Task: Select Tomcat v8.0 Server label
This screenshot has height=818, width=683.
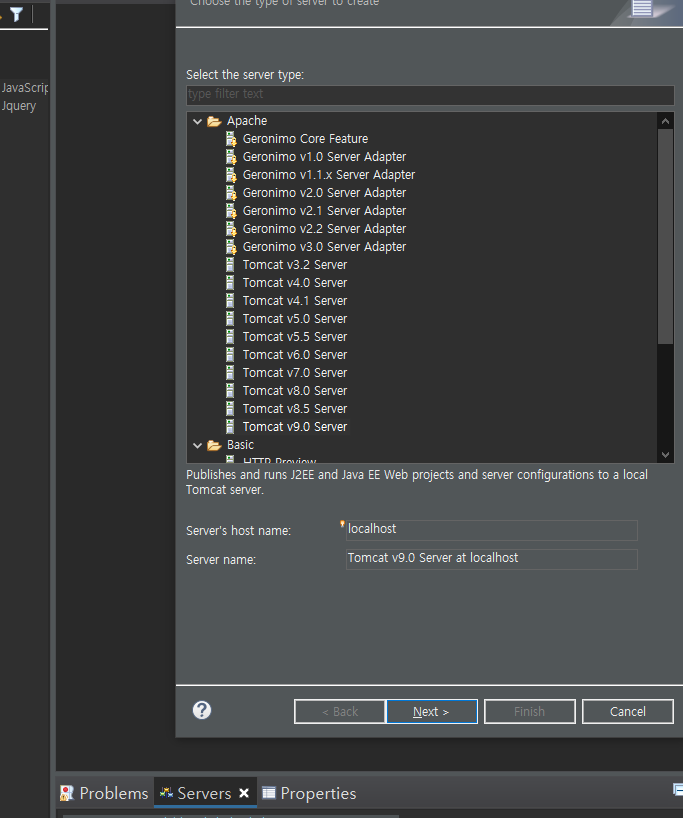Action: (295, 391)
